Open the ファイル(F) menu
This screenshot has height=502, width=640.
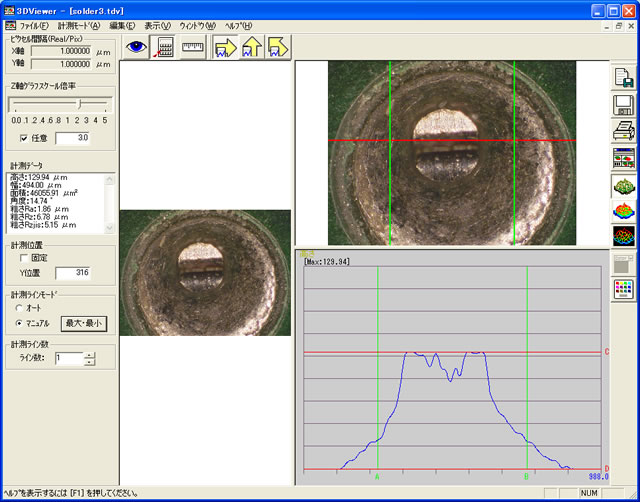[x=34, y=24]
